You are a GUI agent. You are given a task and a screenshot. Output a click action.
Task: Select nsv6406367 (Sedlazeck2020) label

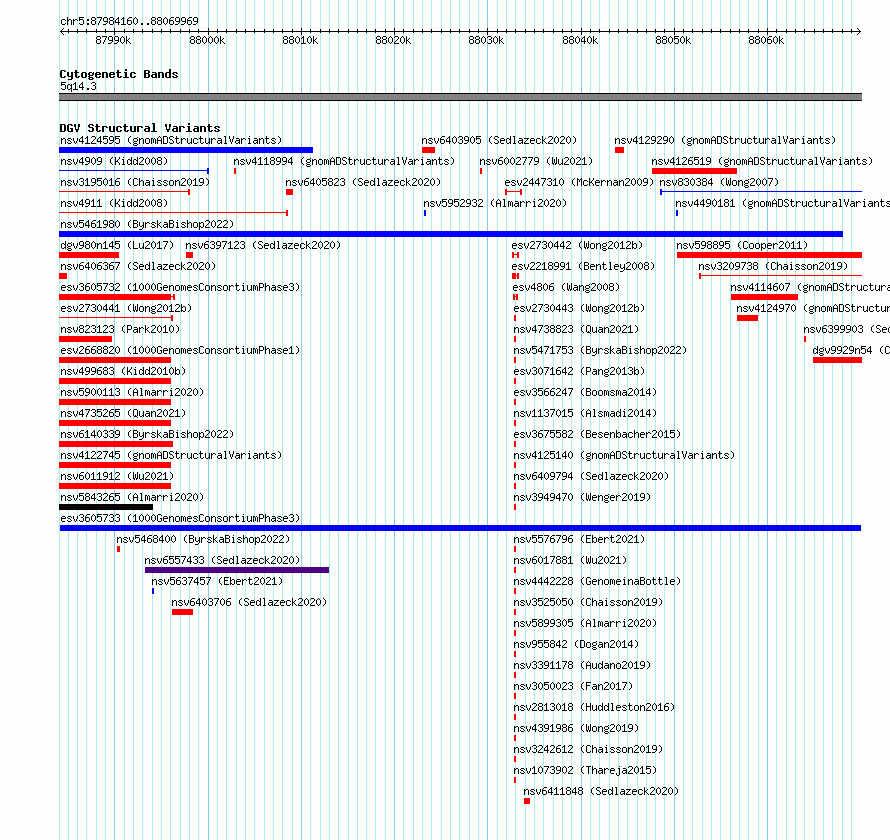[138, 266]
